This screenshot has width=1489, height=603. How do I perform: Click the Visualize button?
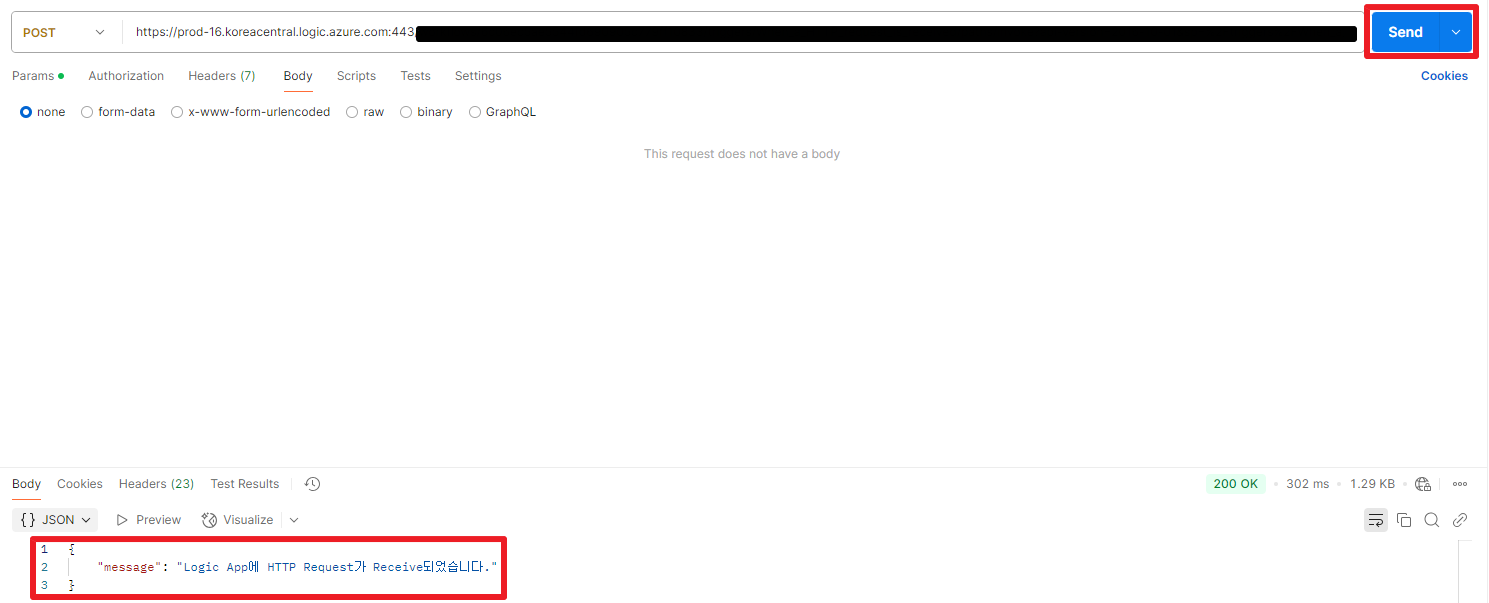tap(238, 520)
